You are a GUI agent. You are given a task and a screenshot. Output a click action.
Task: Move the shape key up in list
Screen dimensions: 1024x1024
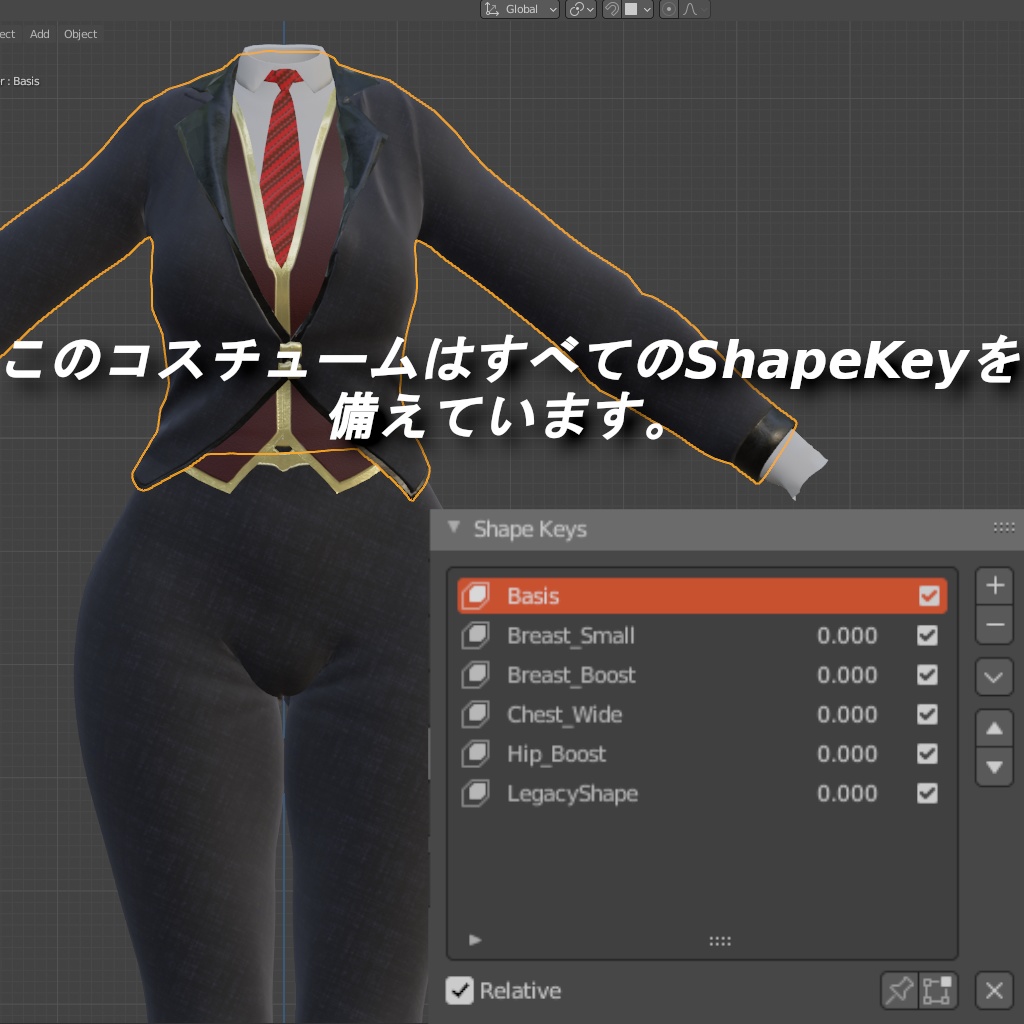(x=995, y=728)
